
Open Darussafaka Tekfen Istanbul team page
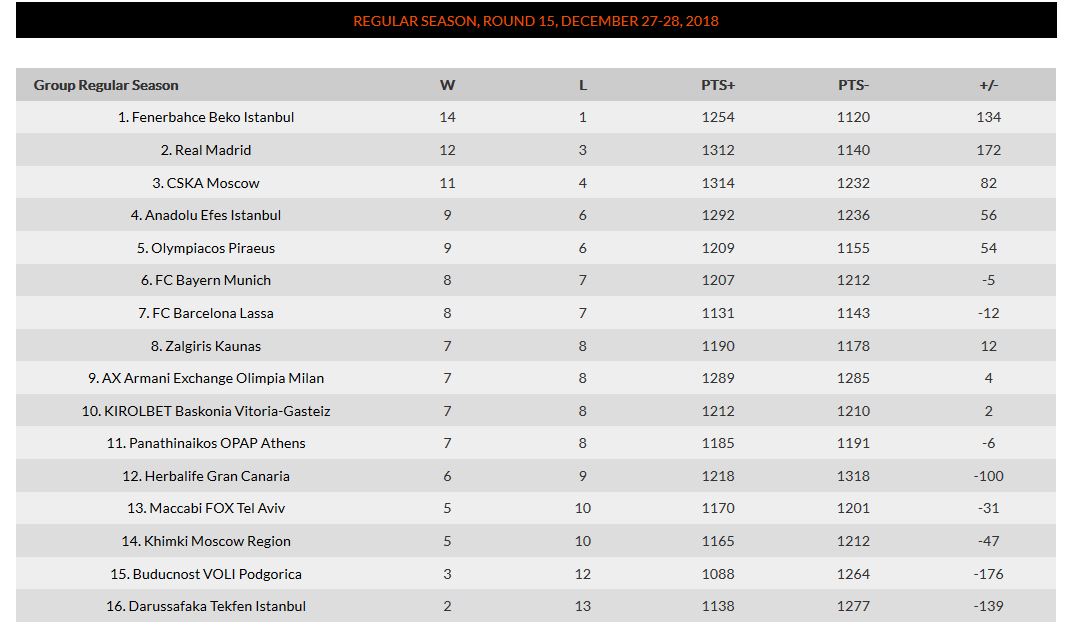(213, 606)
